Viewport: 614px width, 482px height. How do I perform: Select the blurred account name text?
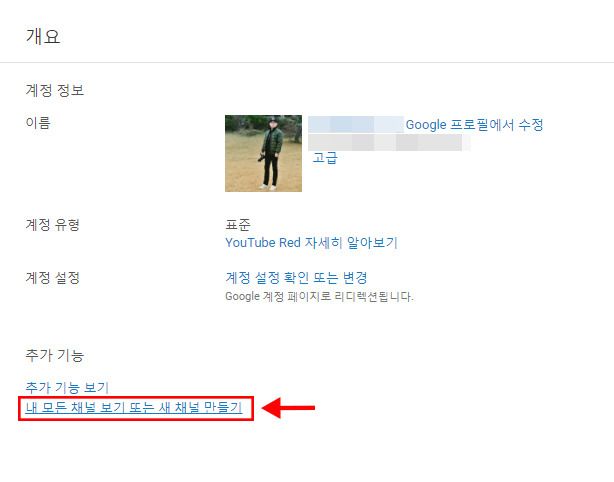(356, 124)
